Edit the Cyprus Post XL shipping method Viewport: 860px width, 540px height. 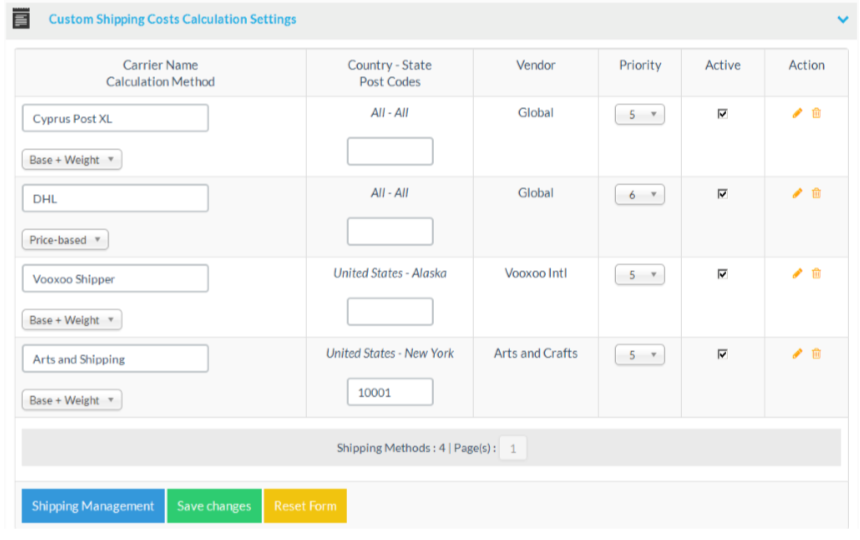(x=797, y=113)
